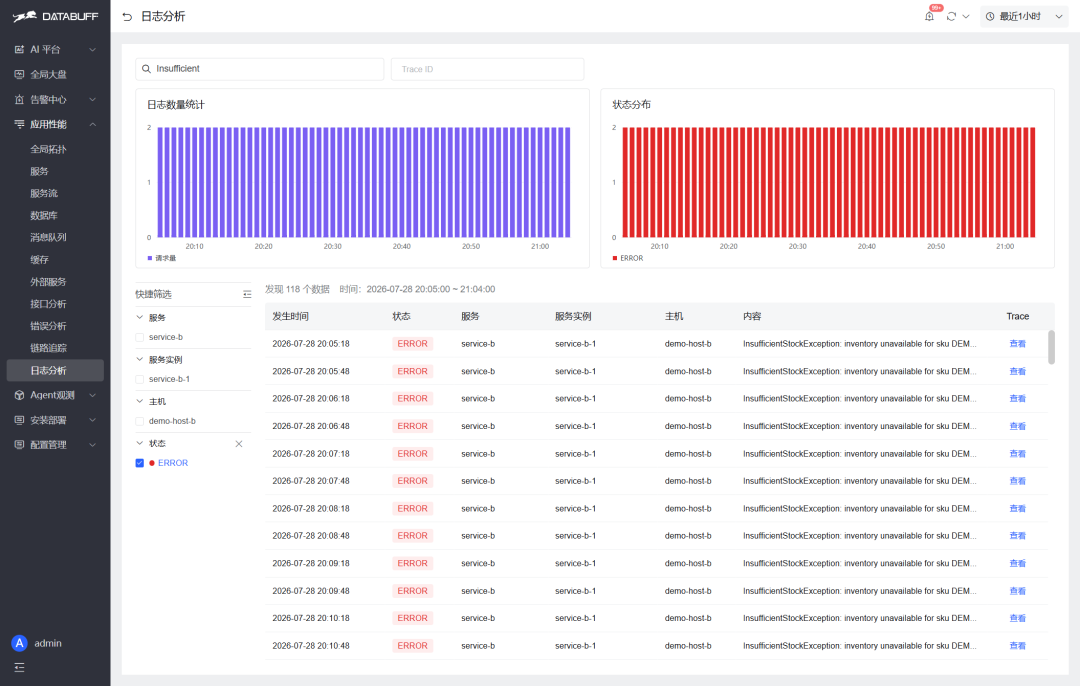Viewport: 1080px width, 686px height.
Task: Click the 快捷筛选 collapse icon
Action: tap(247, 294)
